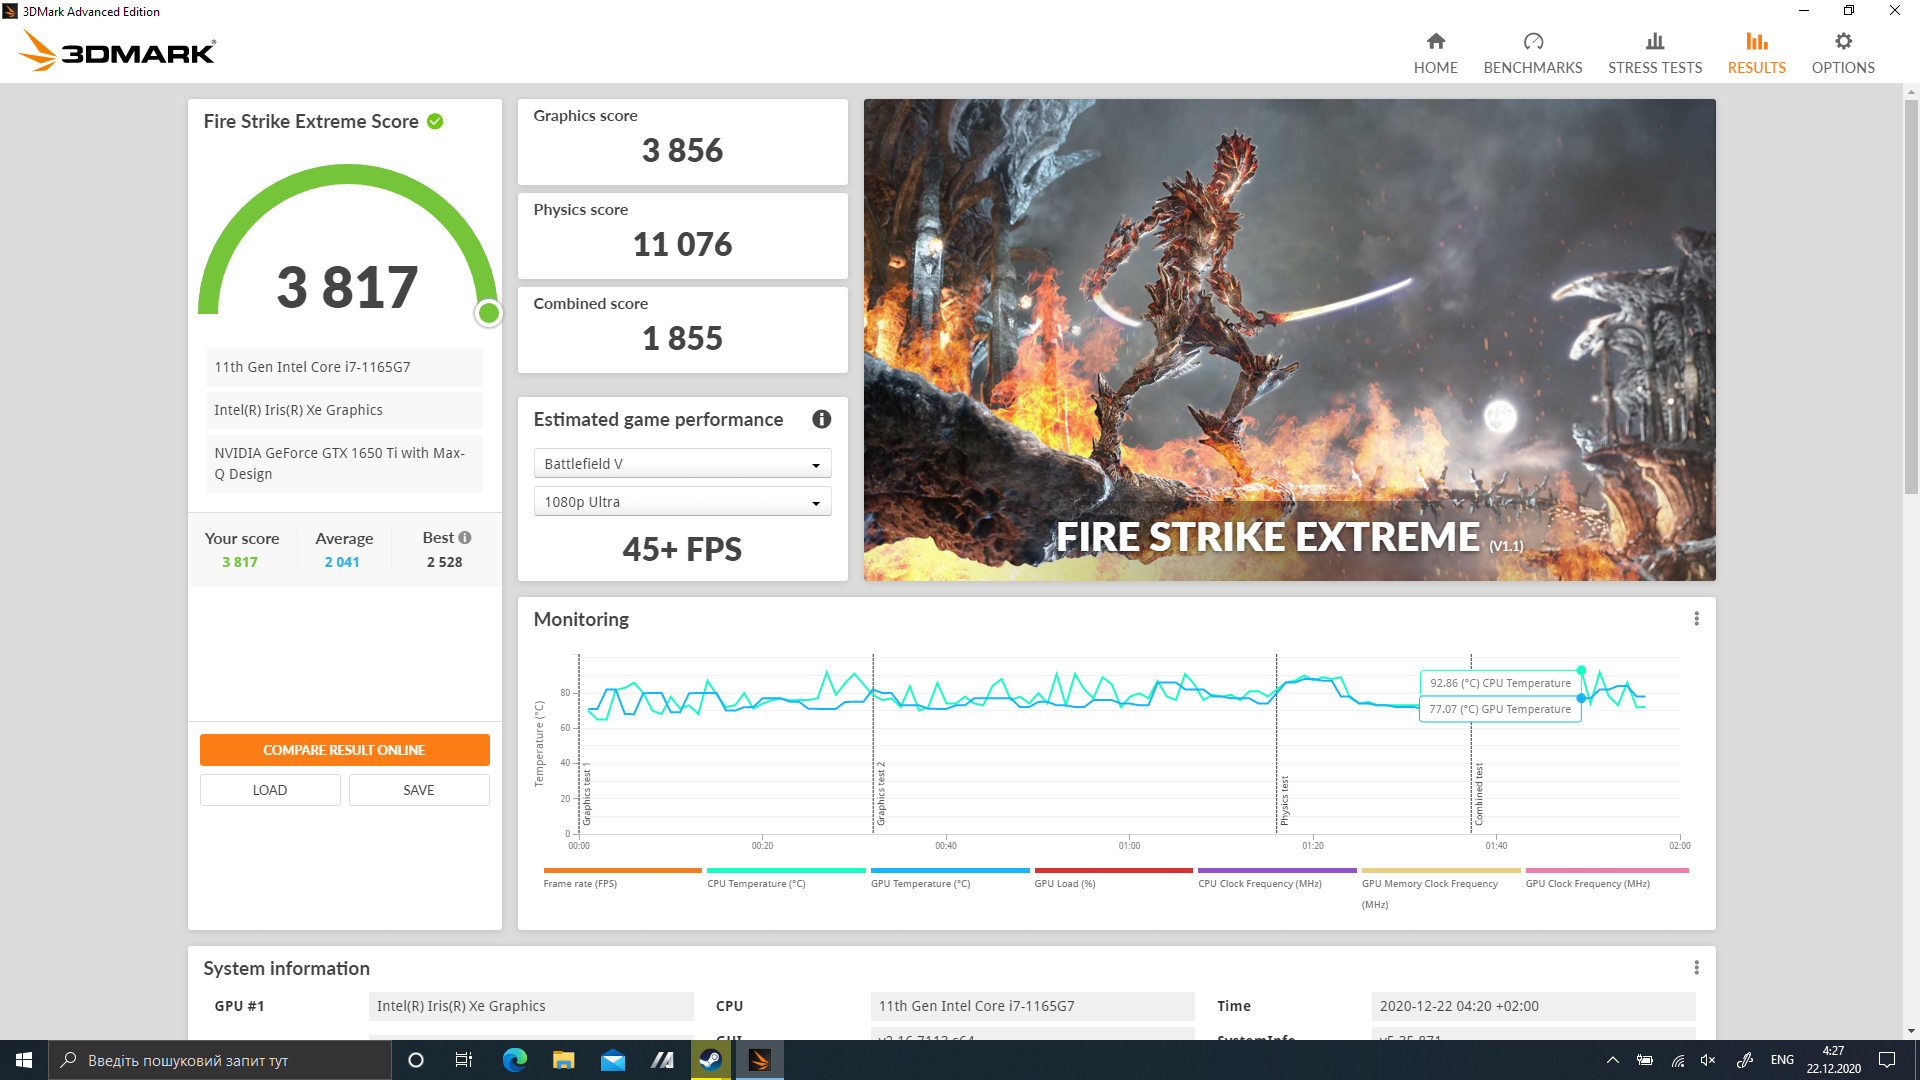Click the NVIDIA GeForce GTX 1650 Ti entry
The image size is (1920, 1080).
point(345,463)
